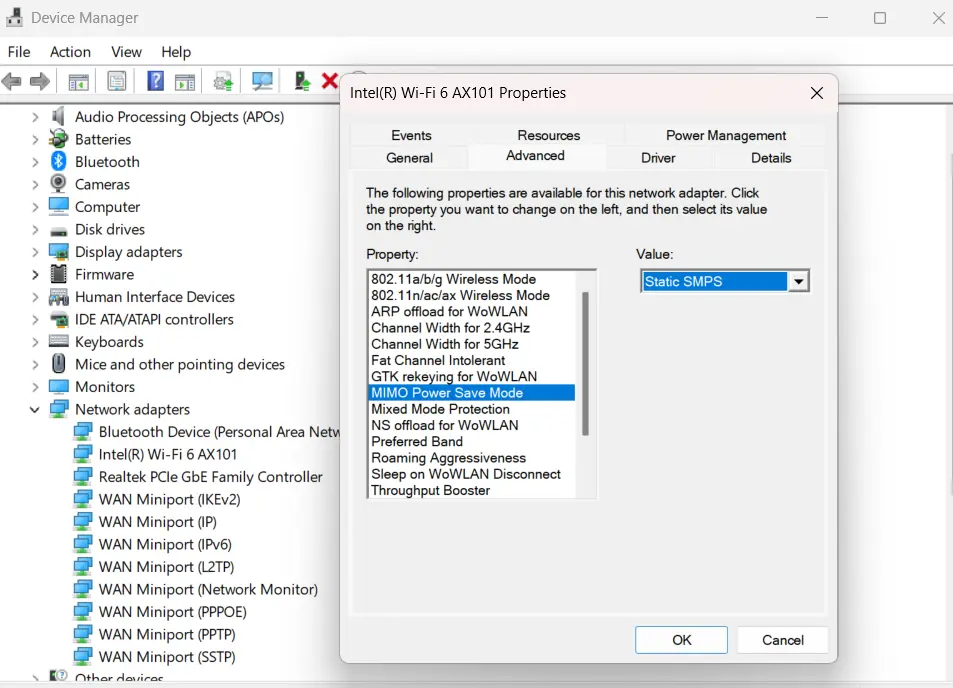Viewport: 953px width, 688px height.
Task: Click the red X Uninstall device icon
Action: [x=329, y=81]
